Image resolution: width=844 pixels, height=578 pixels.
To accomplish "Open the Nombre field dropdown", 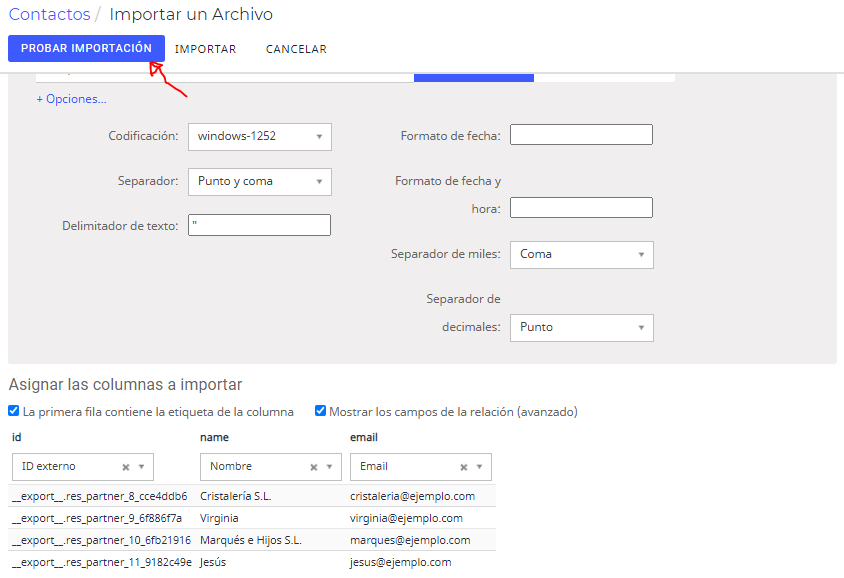I will pyautogui.click(x=271, y=467).
